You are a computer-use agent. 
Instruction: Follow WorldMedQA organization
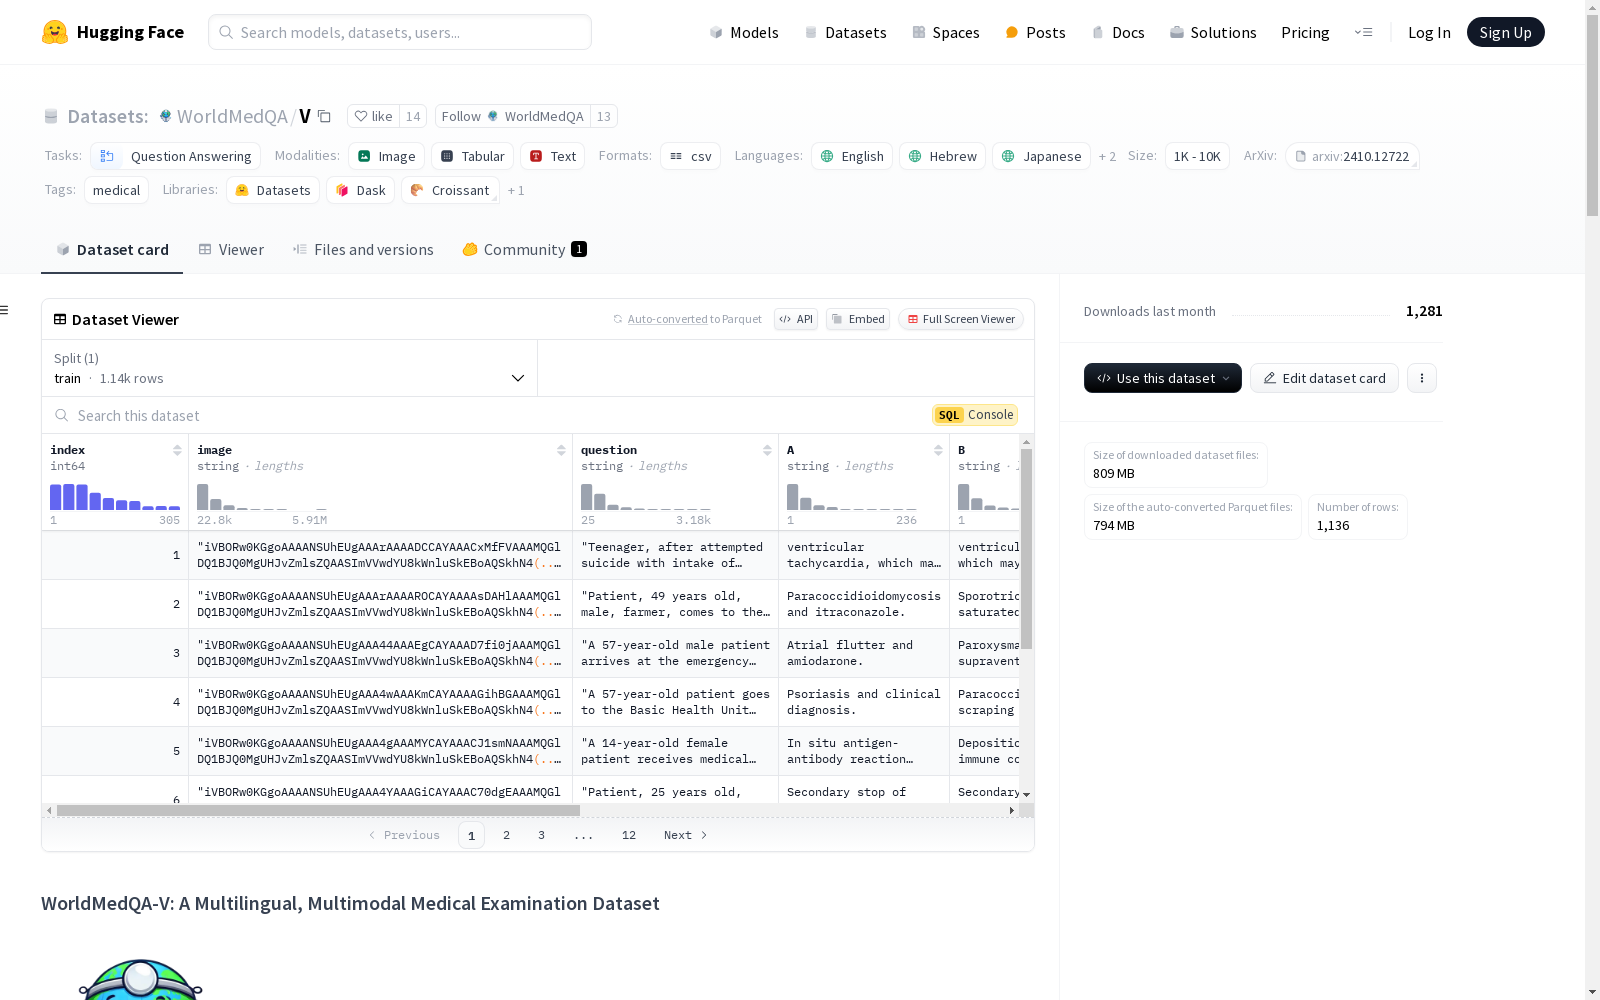click(x=512, y=116)
